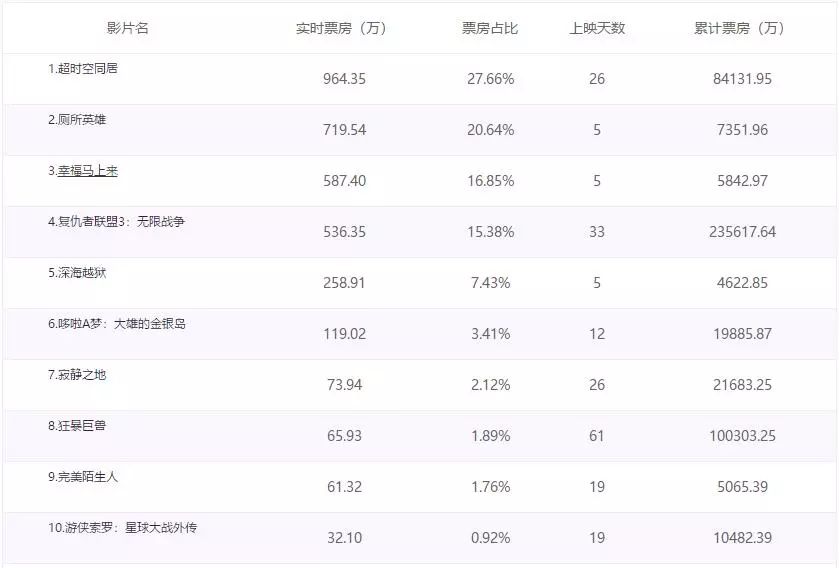839x568 pixels.
Task: Click the real-time box office value 61.32
Action: click(345, 487)
